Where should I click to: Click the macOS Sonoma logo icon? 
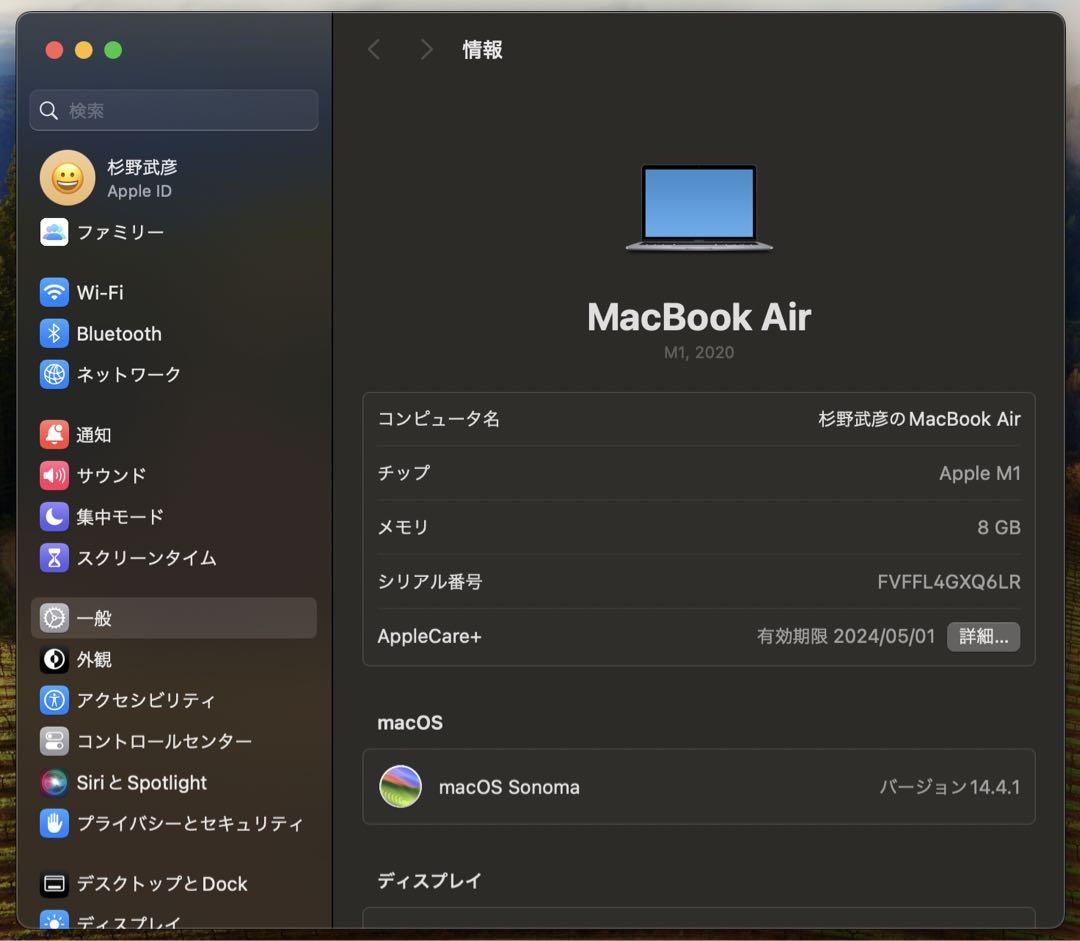click(400, 786)
